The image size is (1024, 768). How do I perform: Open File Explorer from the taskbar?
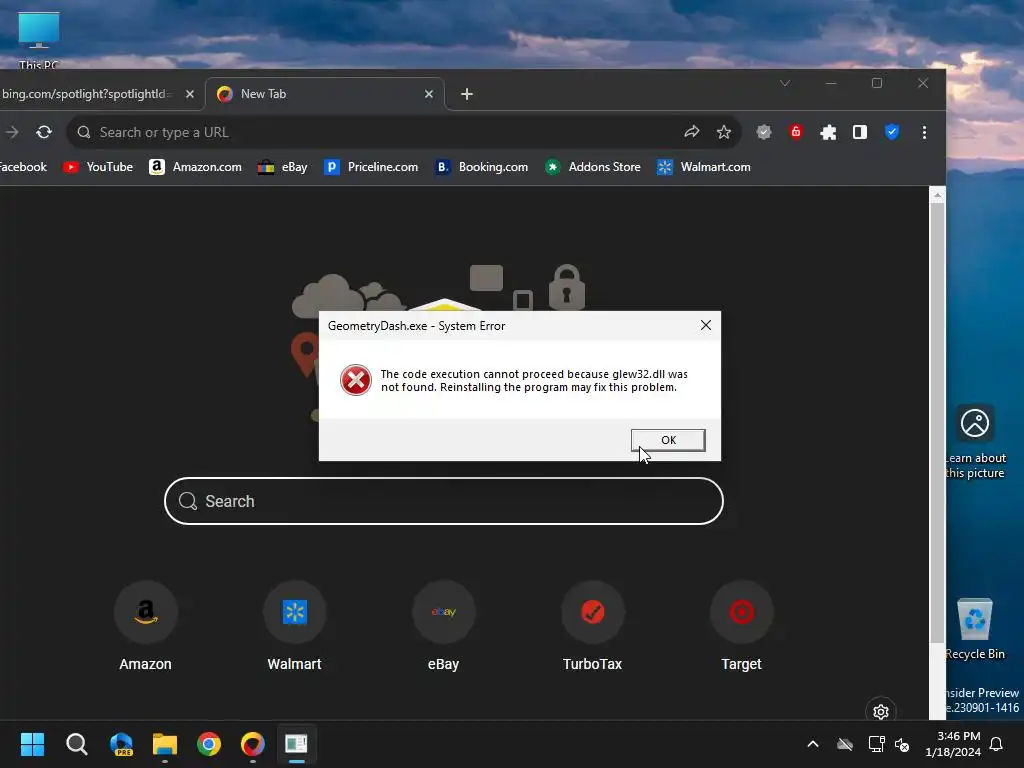point(165,744)
